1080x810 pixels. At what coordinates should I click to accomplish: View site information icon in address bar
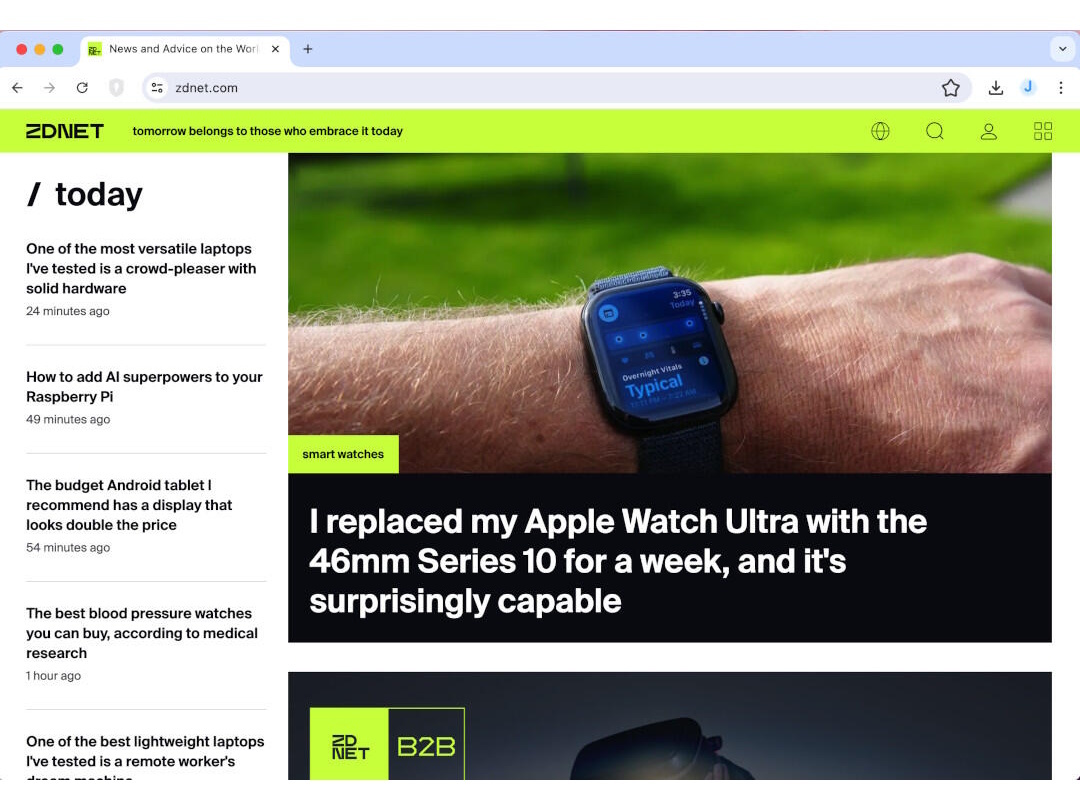click(157, 87)
